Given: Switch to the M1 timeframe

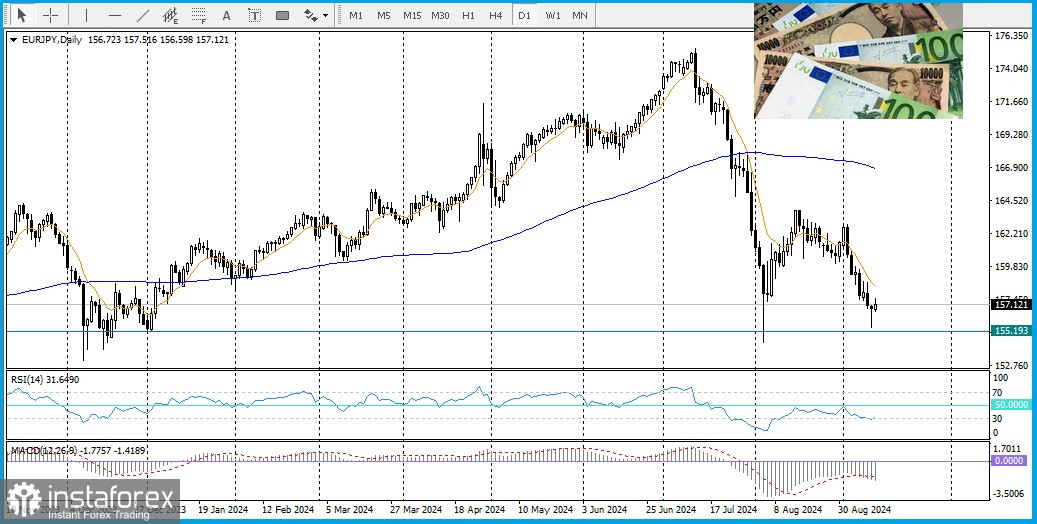Looking at the screenshot, I should (356, 15).
